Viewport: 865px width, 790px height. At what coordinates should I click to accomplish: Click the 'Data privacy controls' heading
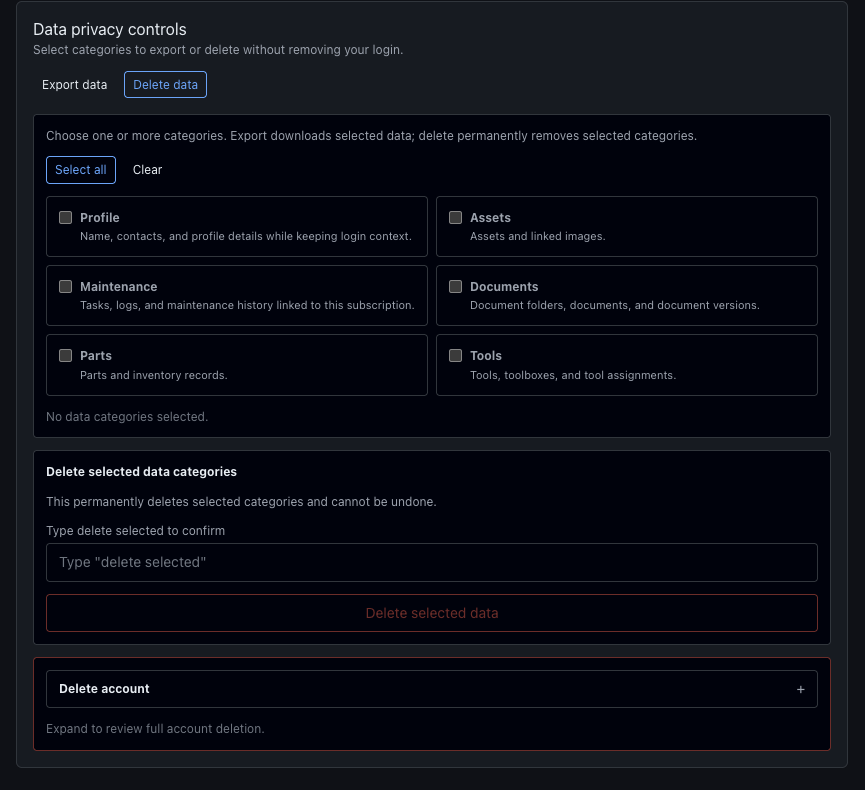[x=110, y=29]
